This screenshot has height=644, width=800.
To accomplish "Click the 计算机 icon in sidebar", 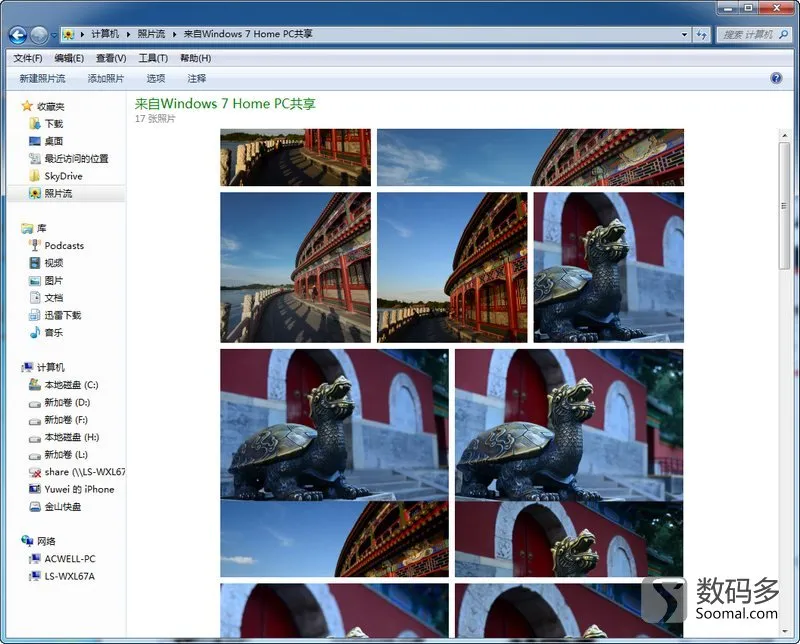I will click(27, 367).
